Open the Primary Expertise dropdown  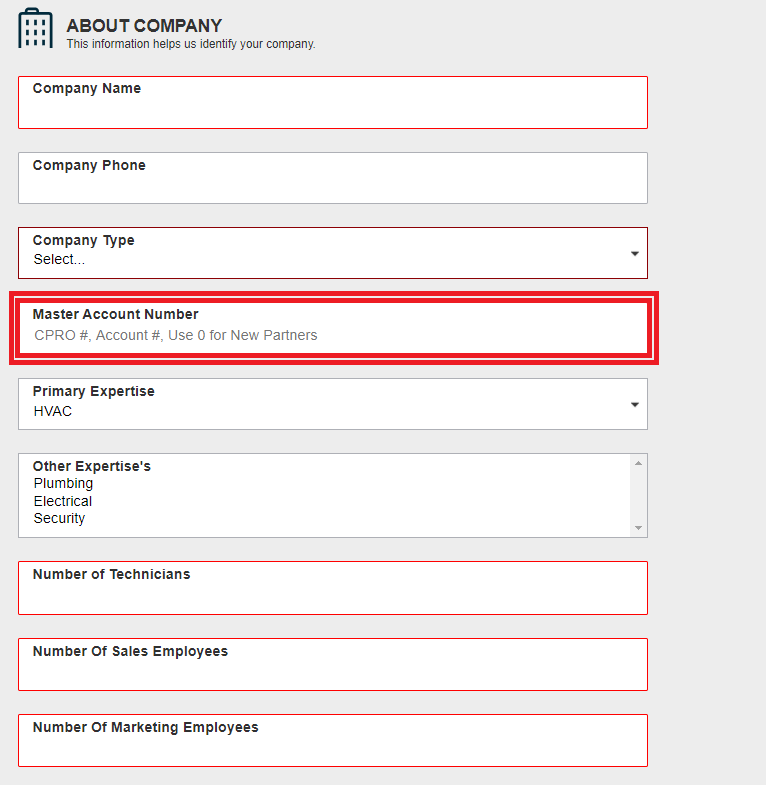(333, 404)
